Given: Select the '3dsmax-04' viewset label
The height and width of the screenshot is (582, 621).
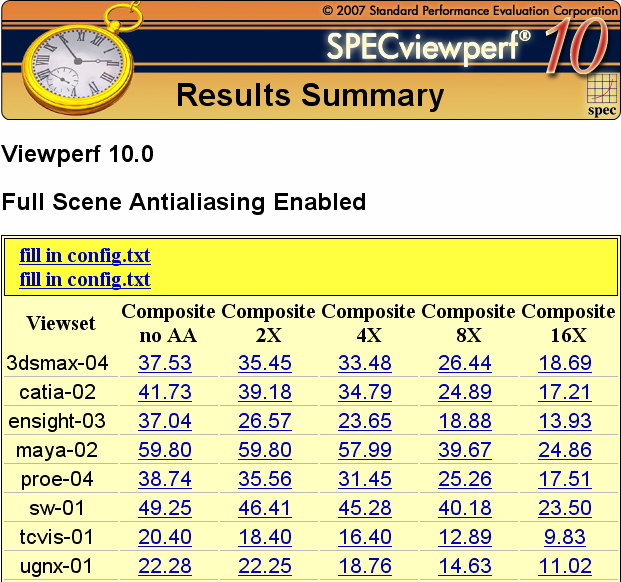Looking at the screenshot, I should (57, 363).
